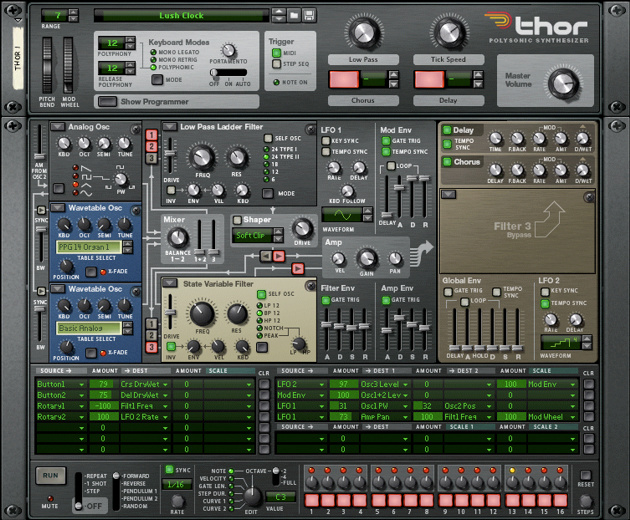Click the Tick Speed red button
Image resolution: width=630 pixels, height=520 pixels.
429,79
